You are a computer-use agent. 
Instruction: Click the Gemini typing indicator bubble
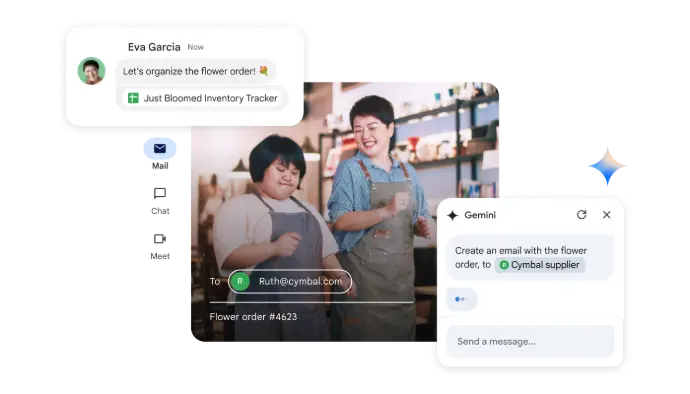coord(462,299)
